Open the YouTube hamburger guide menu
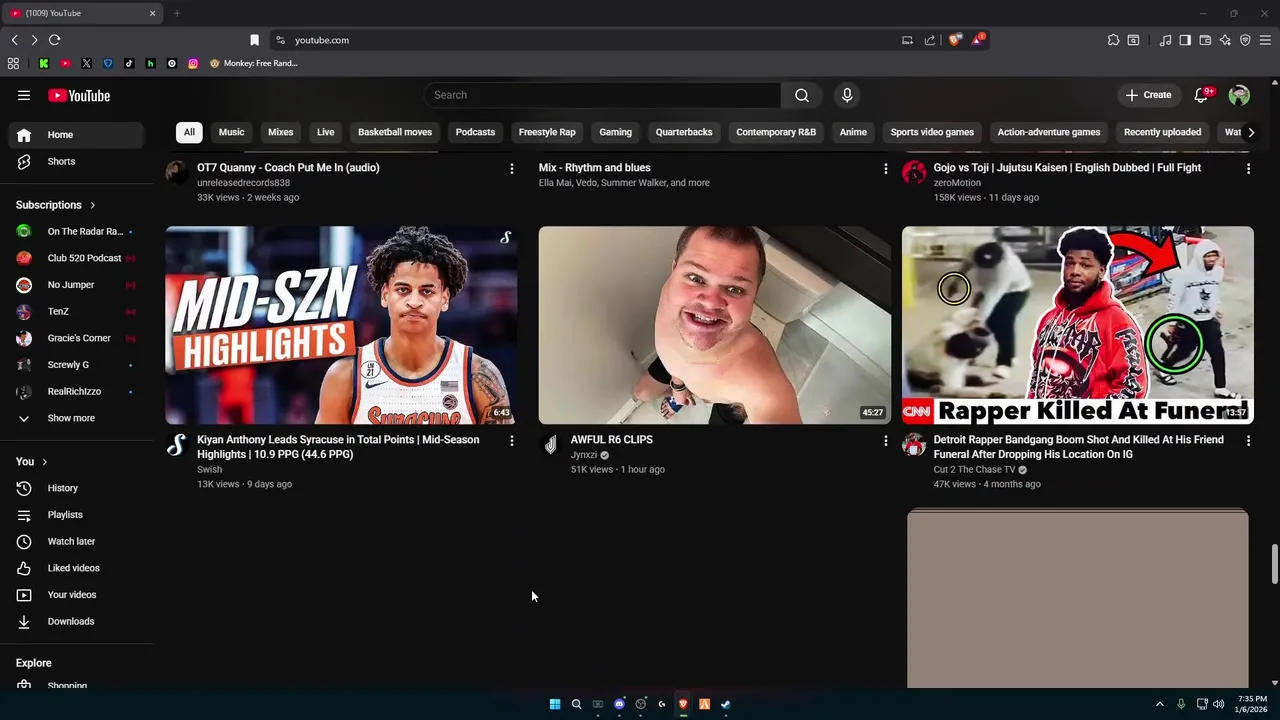 point(24,96)
